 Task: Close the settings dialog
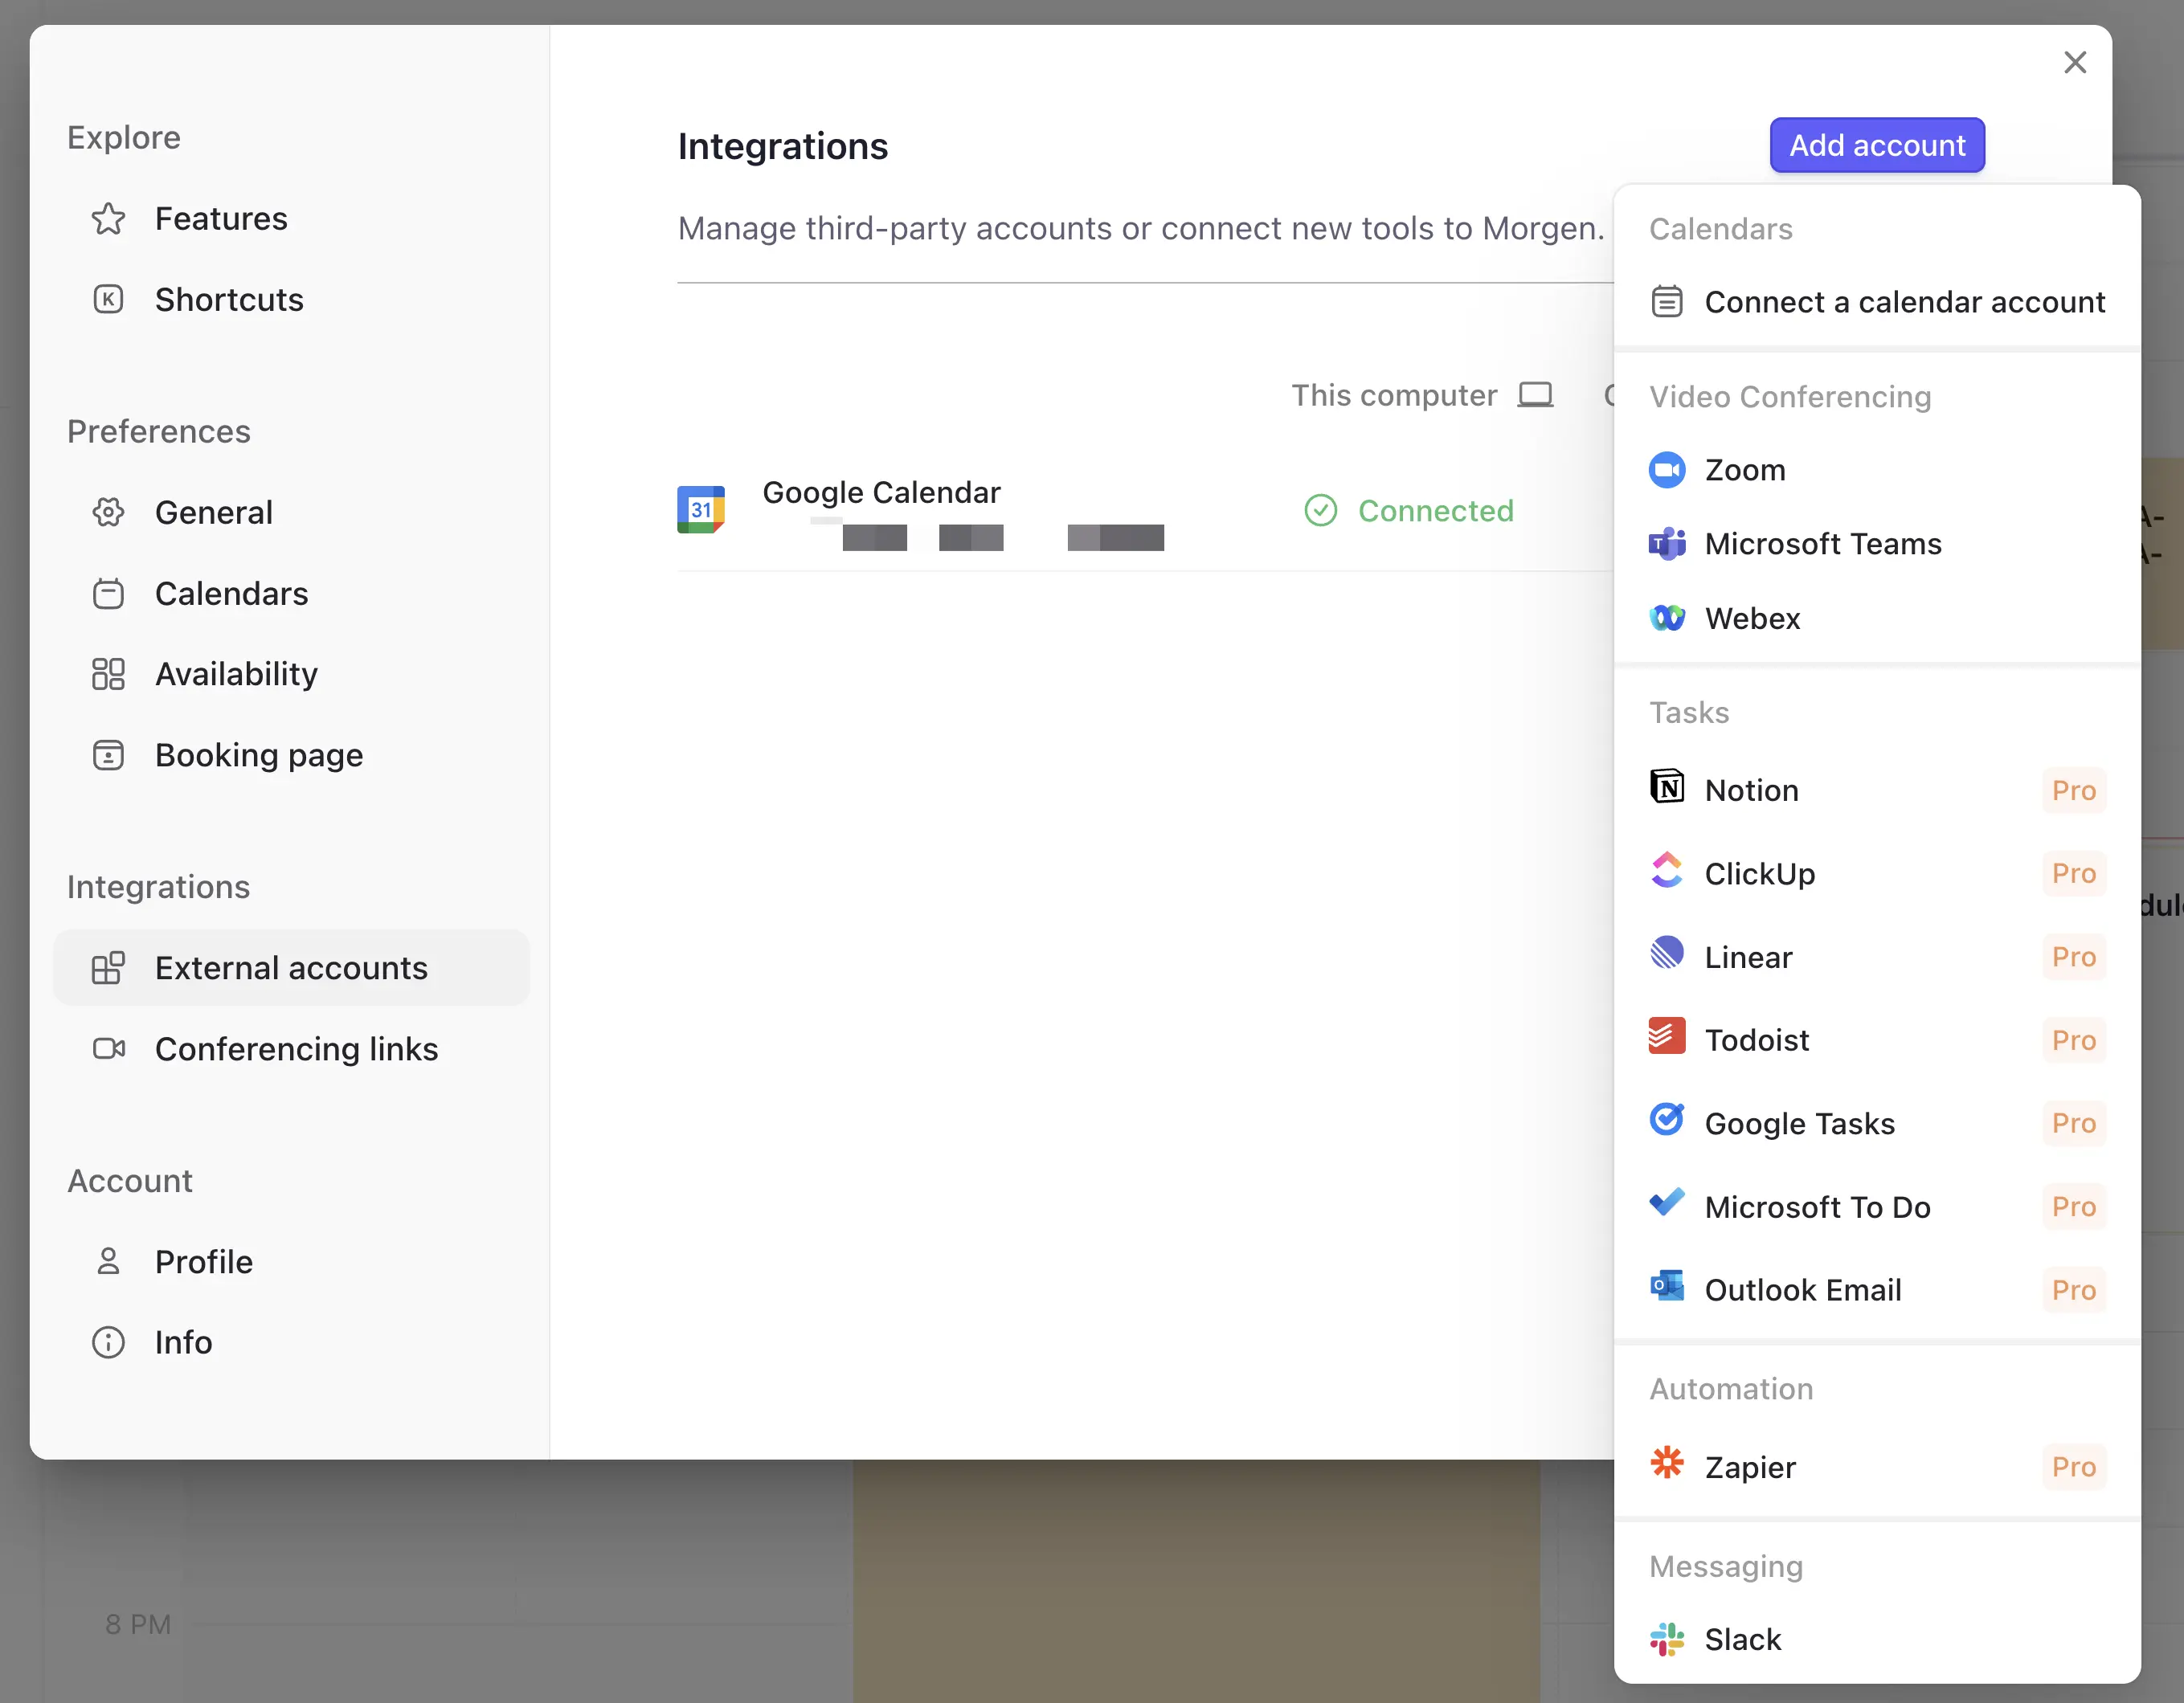pyautogui.click(x=2075, y=63)
